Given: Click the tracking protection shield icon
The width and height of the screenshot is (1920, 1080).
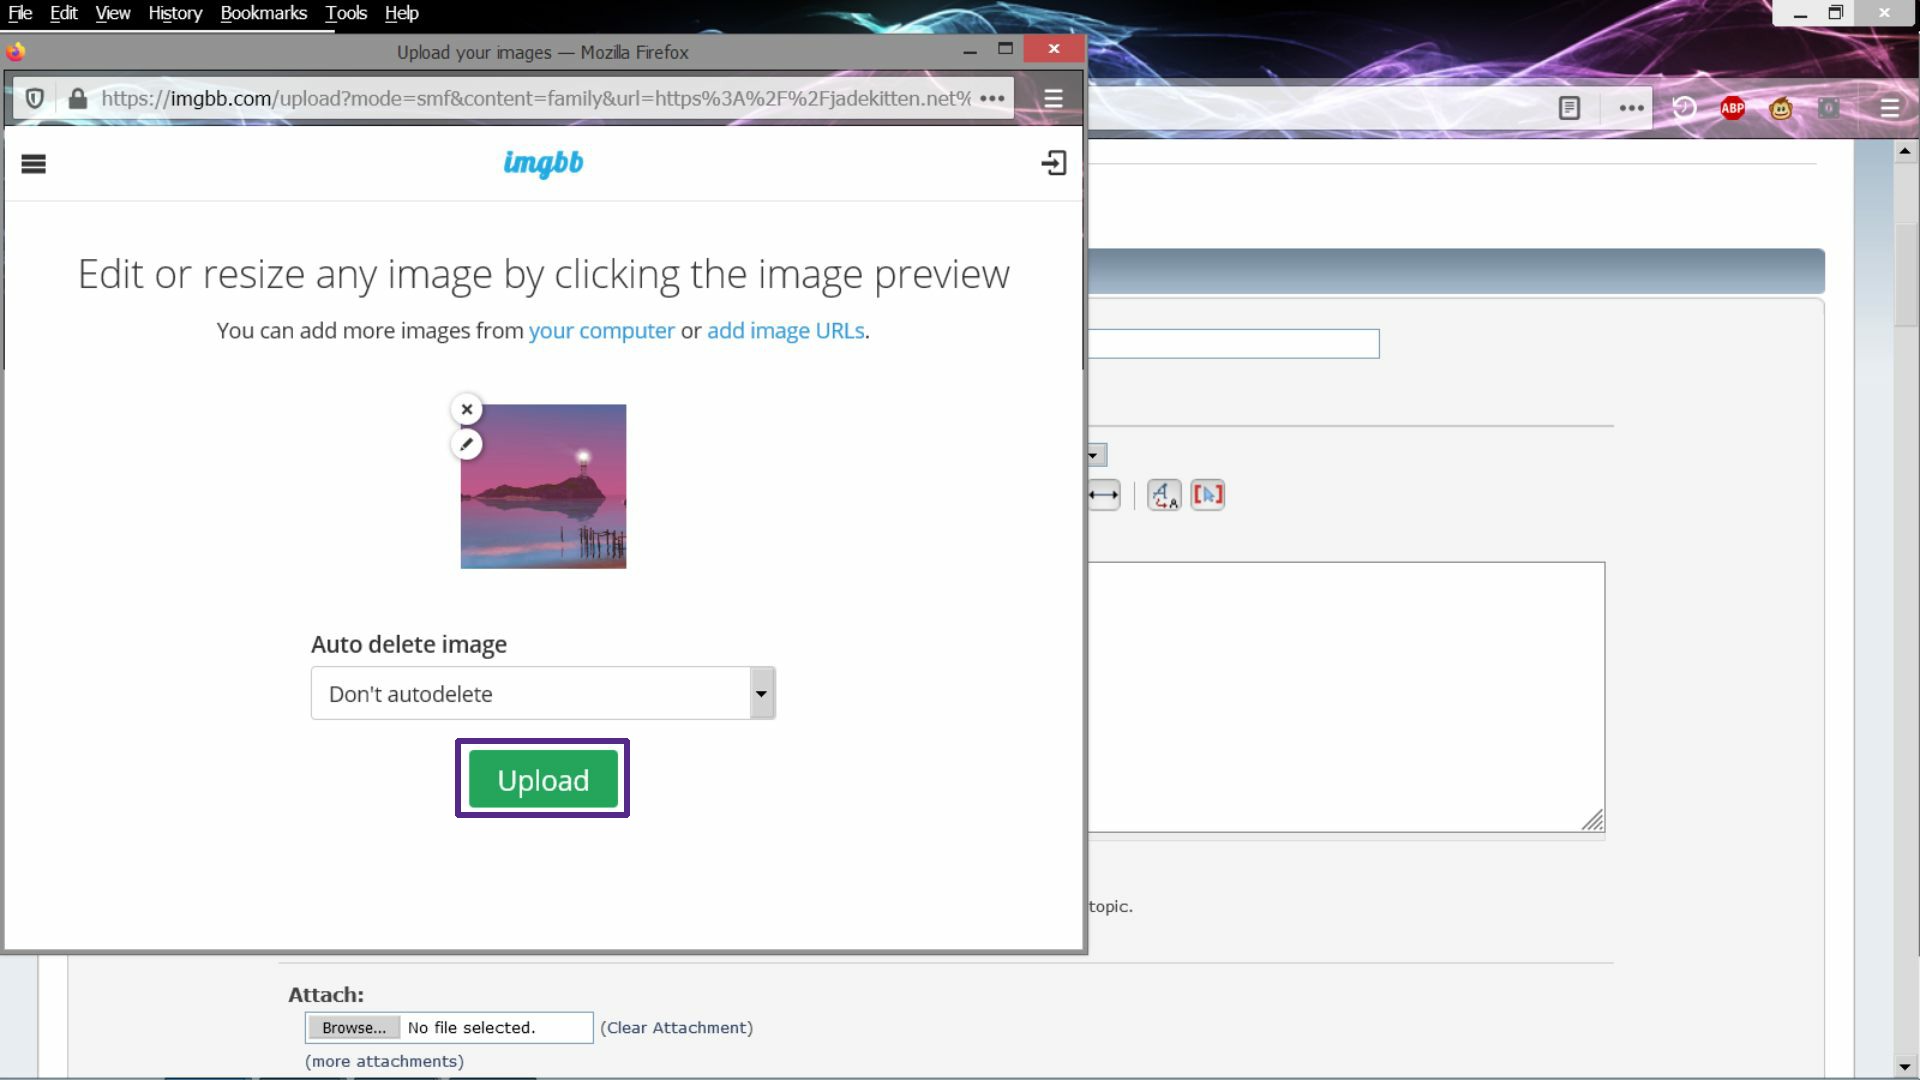Looking at the screenshot, I should [35, 99].
